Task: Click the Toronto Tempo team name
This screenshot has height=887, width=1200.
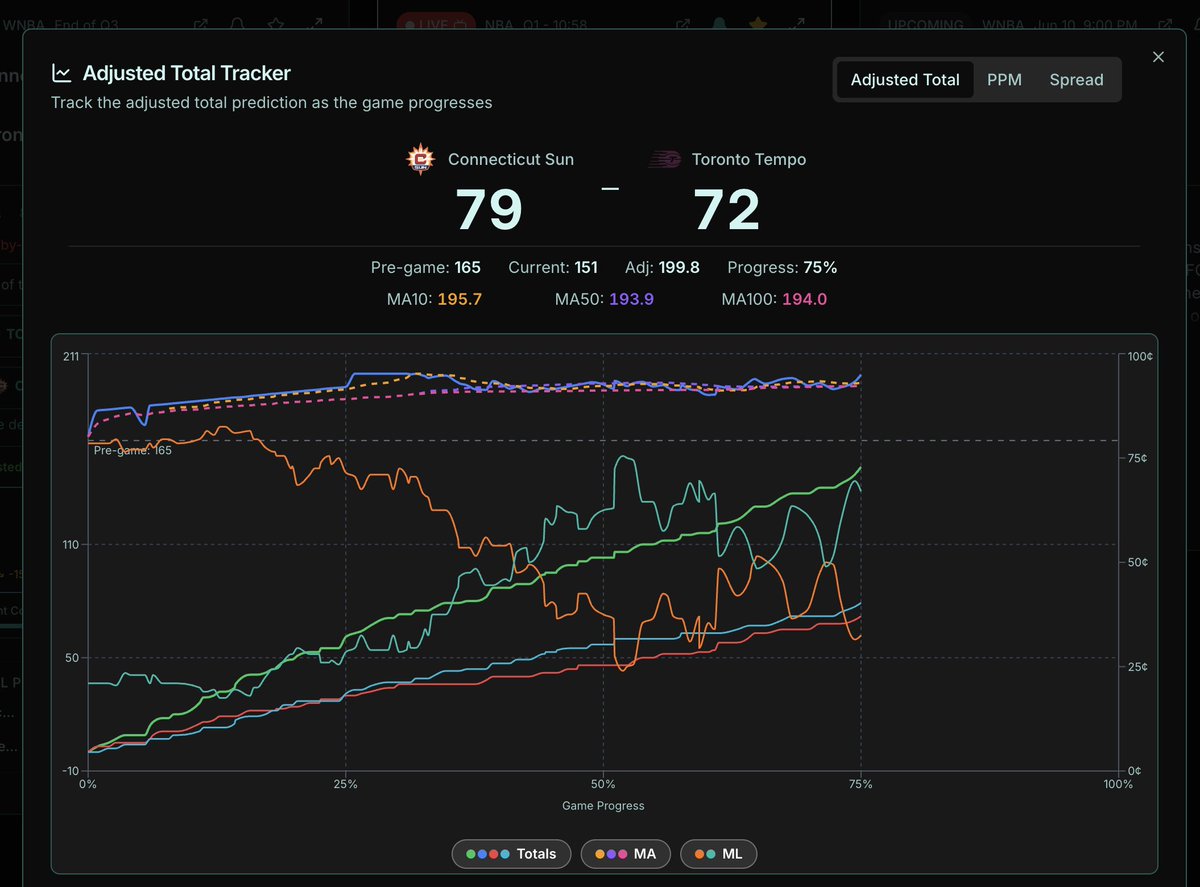Action: 749,160
